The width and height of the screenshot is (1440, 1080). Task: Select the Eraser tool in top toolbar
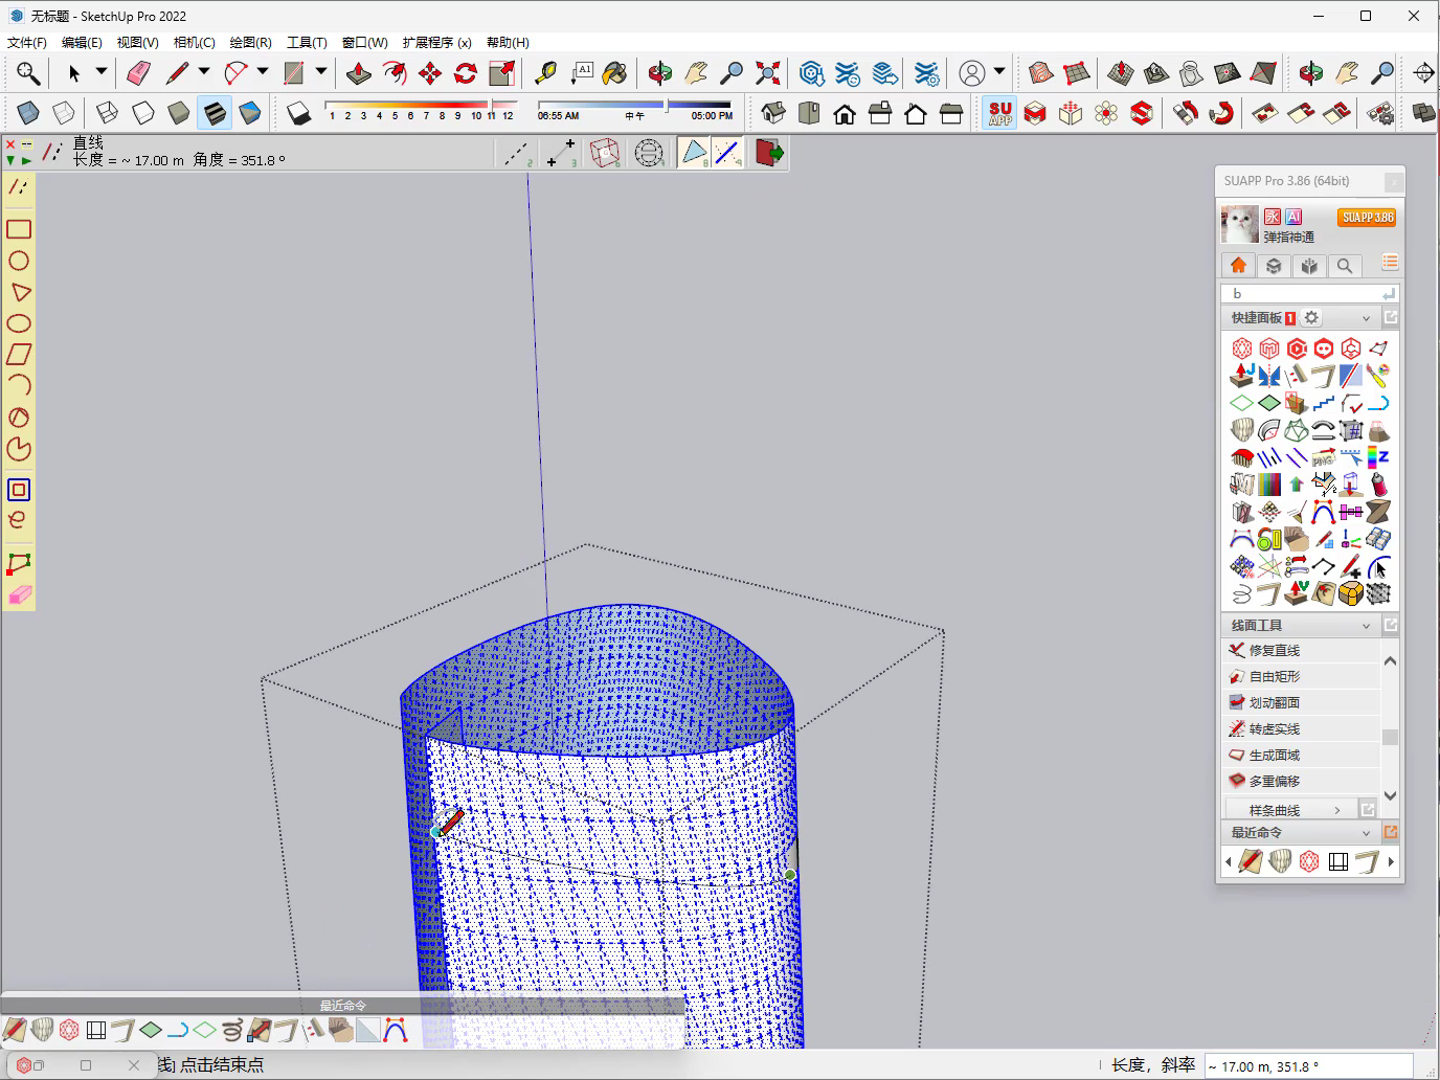coord(138,73)
